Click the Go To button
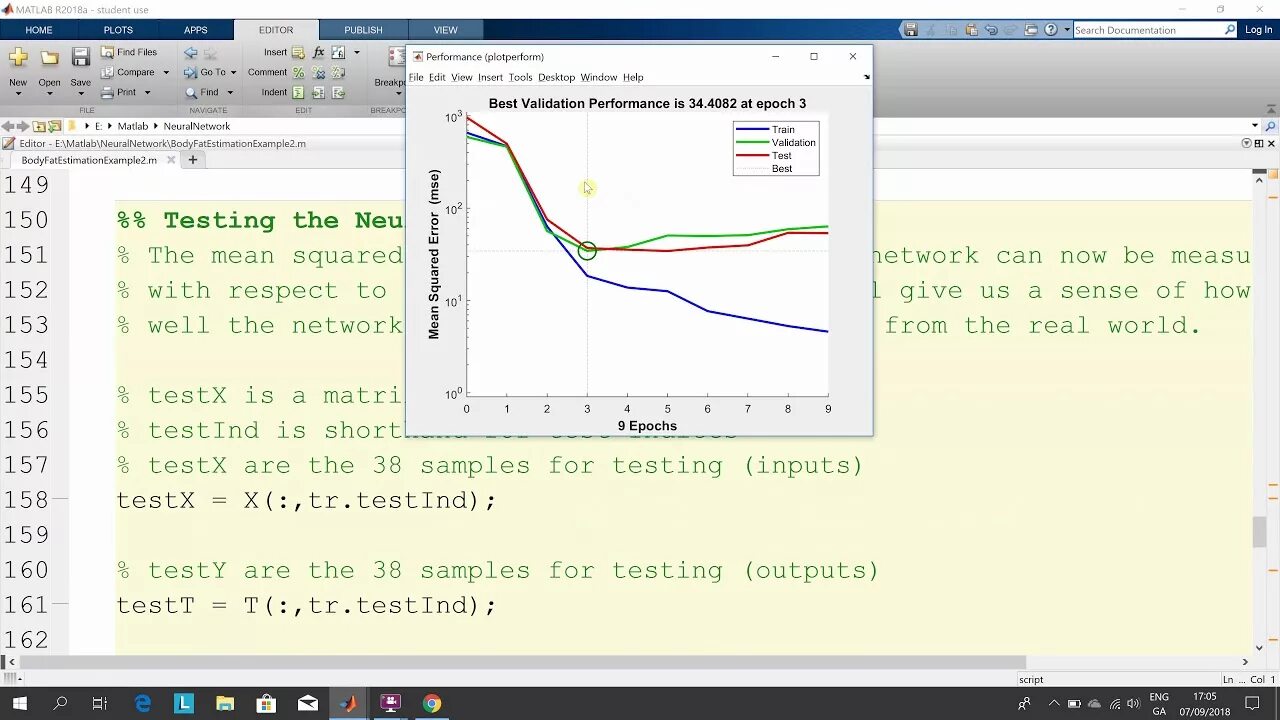Viewport: 1280px width, 720px height. (x=205, y=72)
